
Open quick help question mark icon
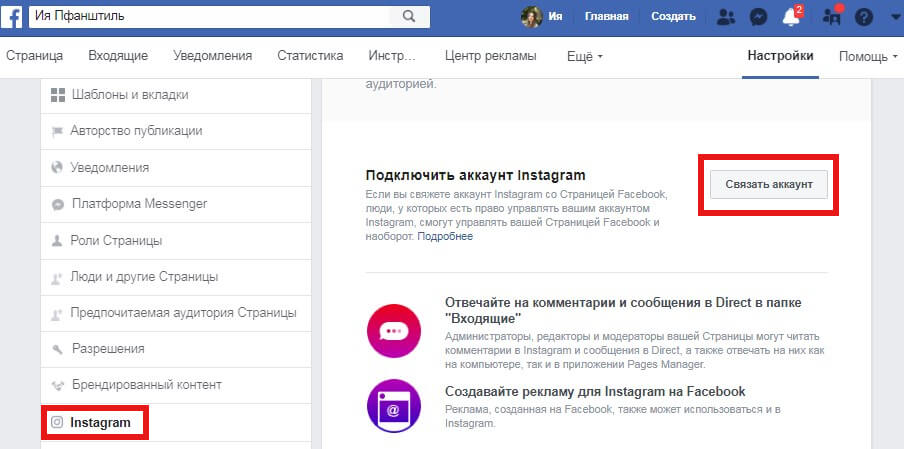pyautogui.click(x=864, y=17)
